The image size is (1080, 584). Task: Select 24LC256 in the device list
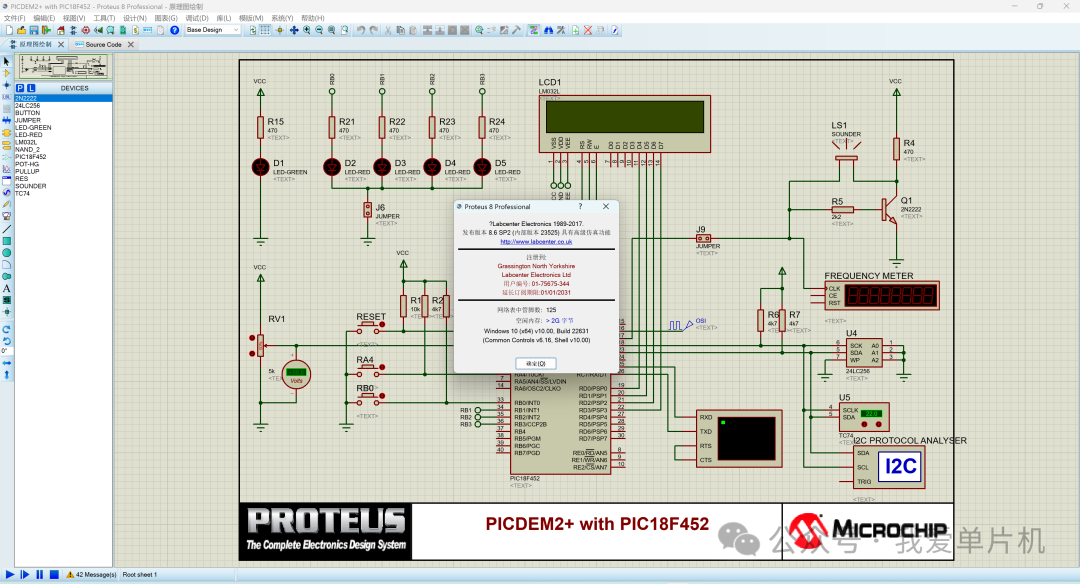coord(63,105)
